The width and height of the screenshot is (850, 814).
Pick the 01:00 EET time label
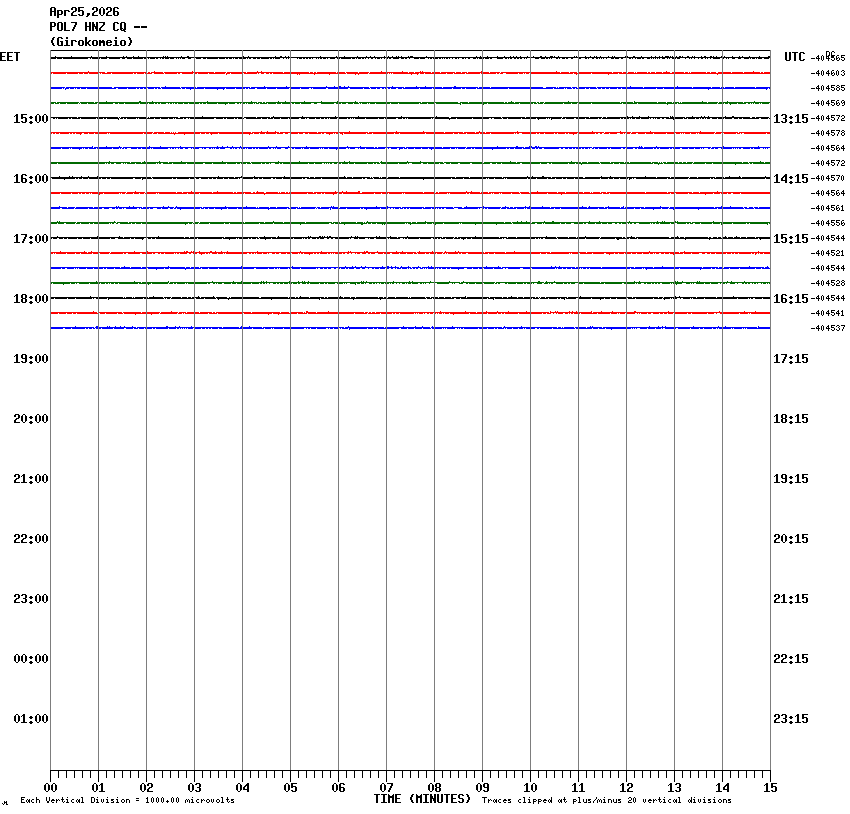[x=30, y=719]
